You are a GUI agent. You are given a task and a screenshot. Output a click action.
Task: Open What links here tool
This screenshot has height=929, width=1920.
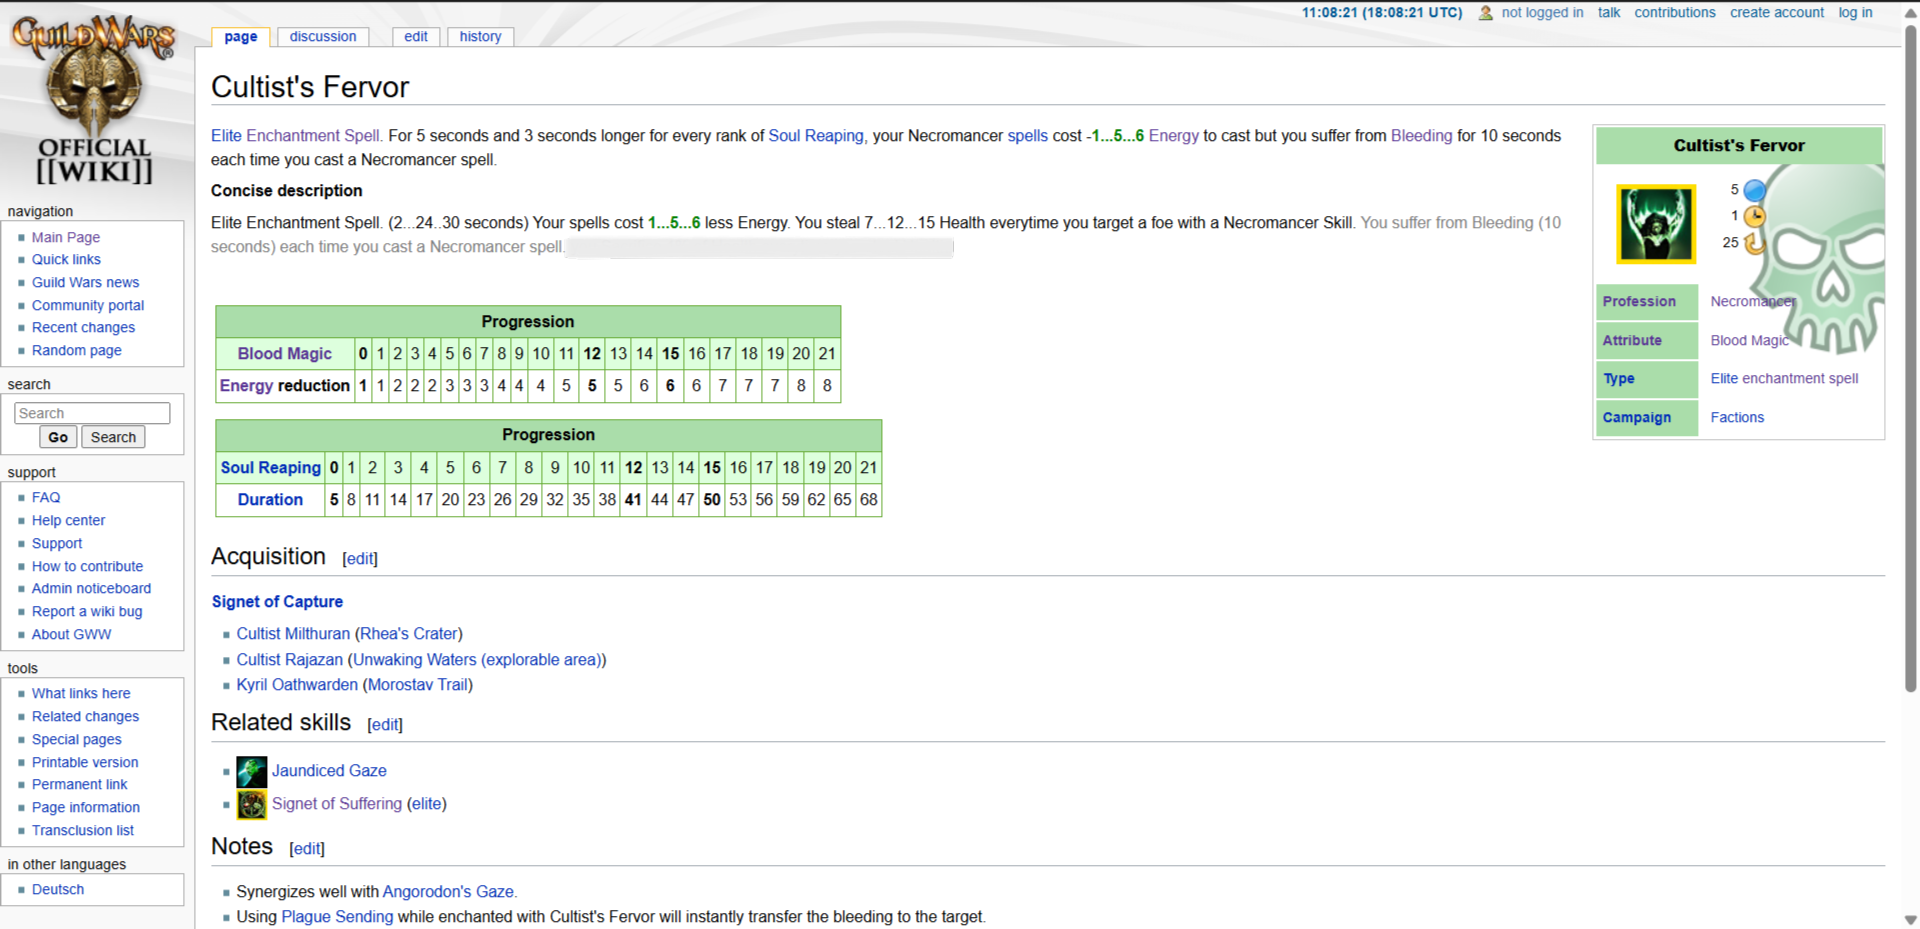tap(81, 693)
